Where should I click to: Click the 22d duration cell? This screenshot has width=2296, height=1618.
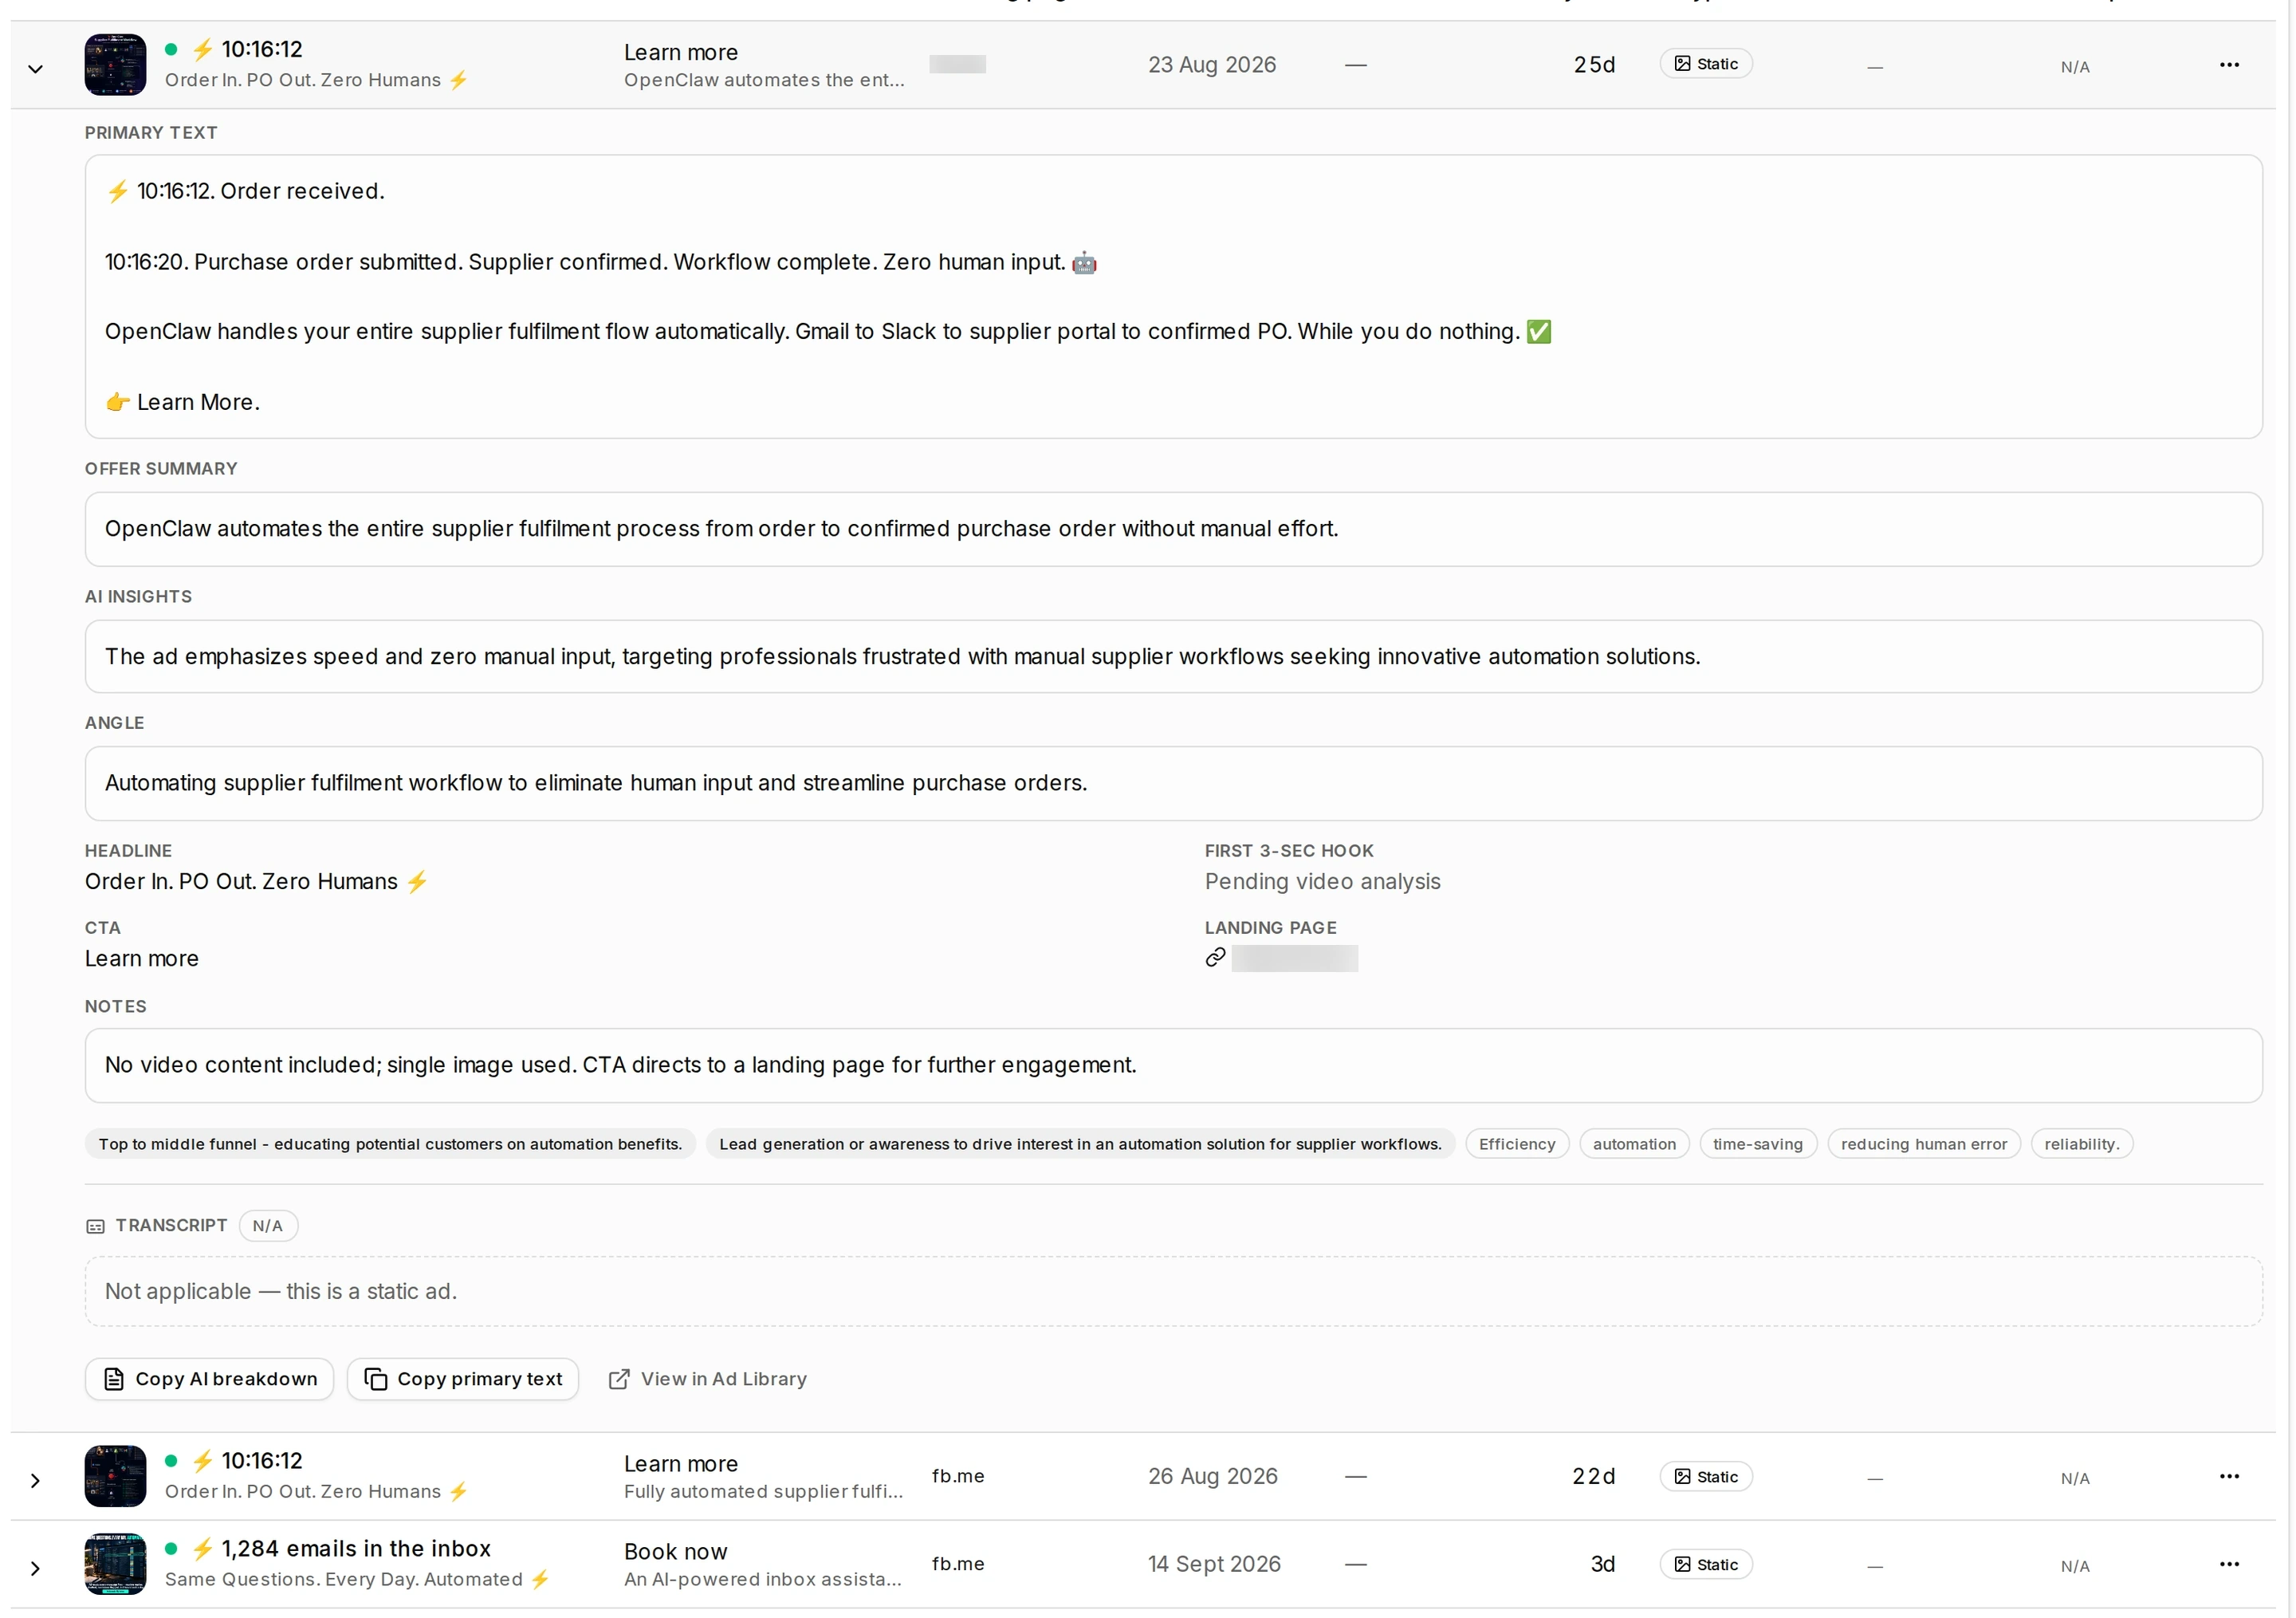tap(1594, 1476)
